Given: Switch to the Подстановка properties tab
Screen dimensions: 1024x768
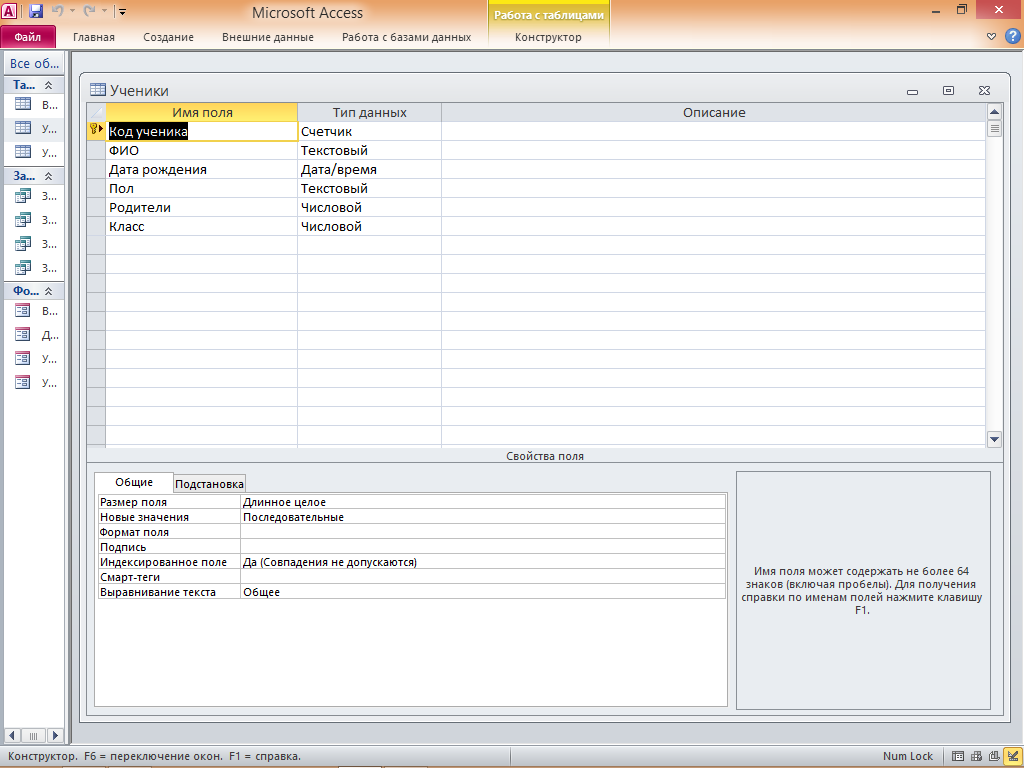Looking at the screenshot, I should (209, 483).
